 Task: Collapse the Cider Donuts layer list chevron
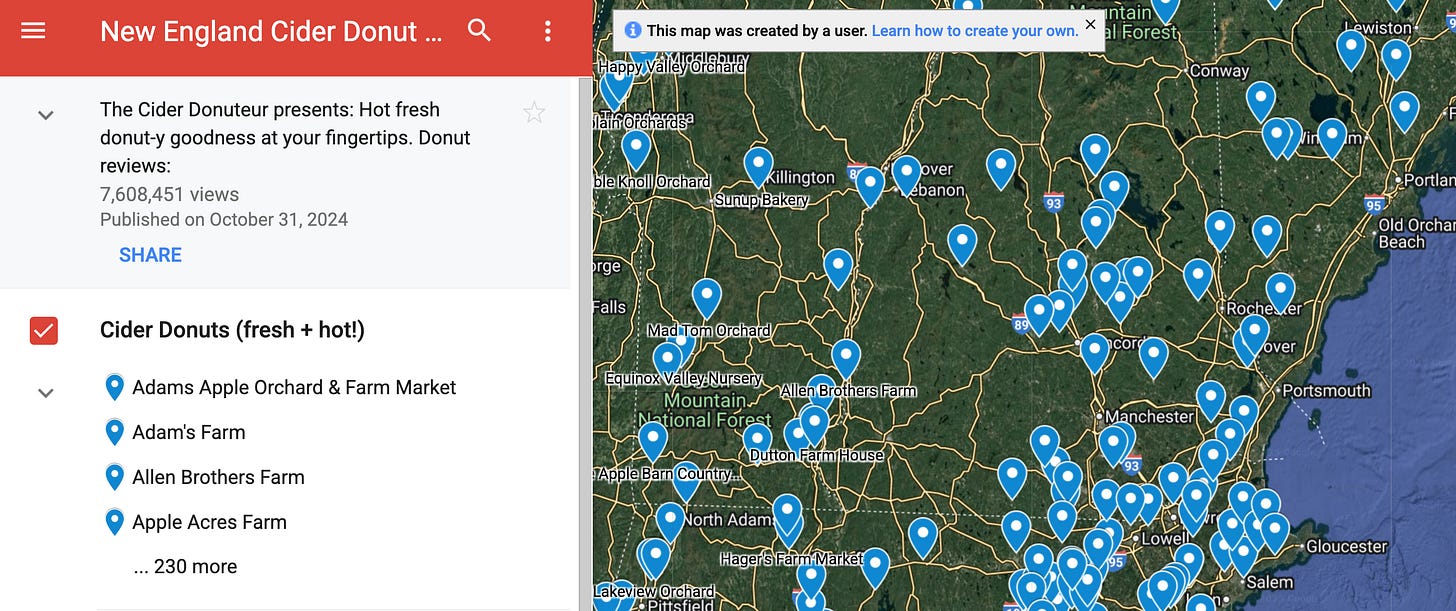[45, 393]
